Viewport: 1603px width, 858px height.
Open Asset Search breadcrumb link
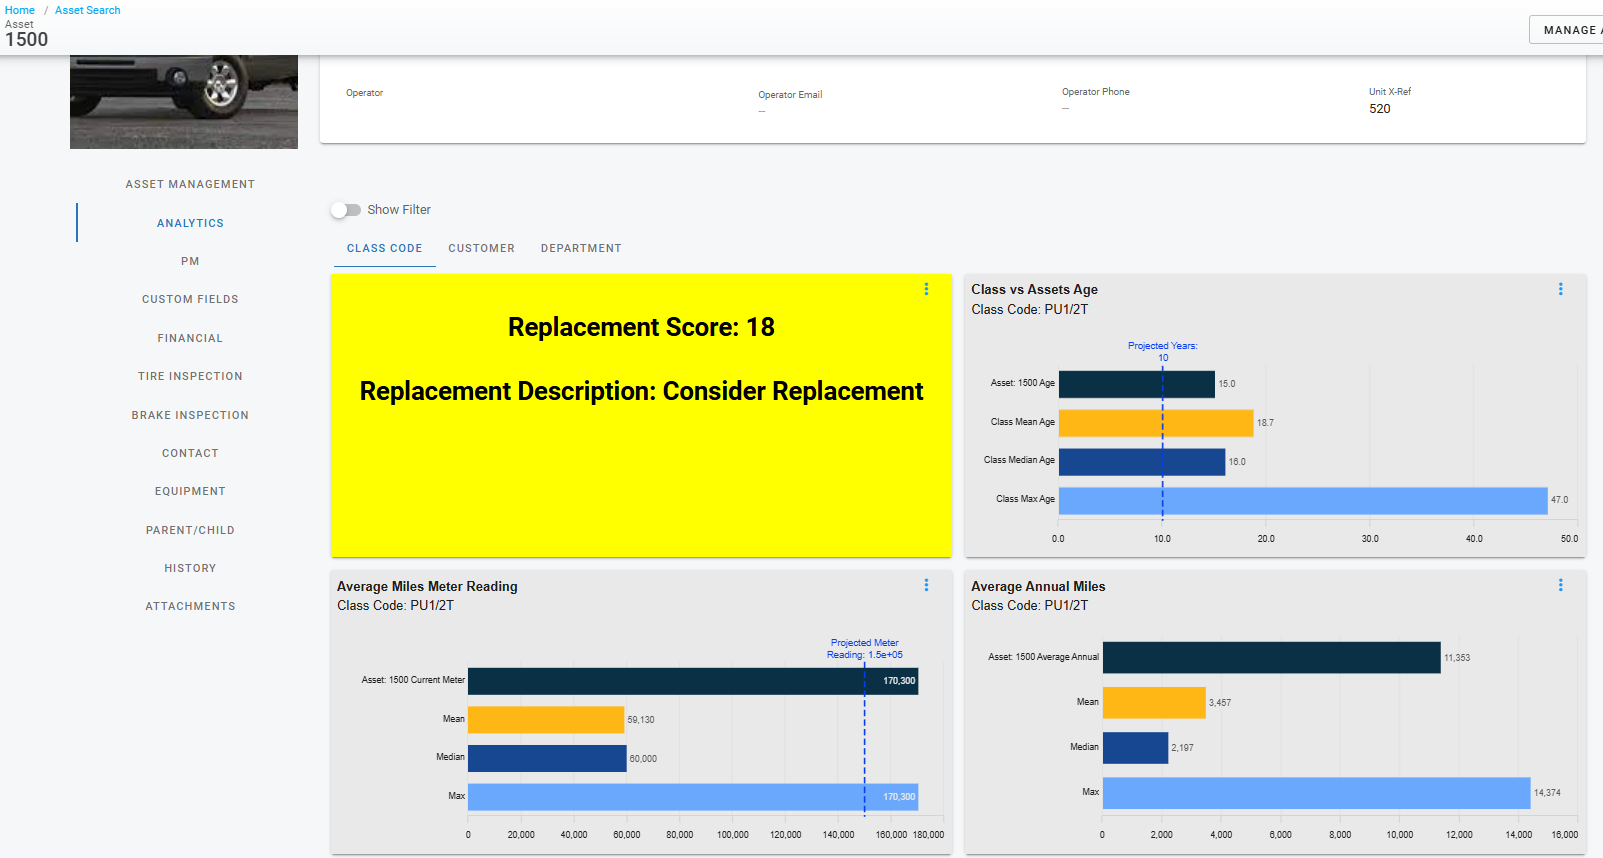[x=88, y=10]
